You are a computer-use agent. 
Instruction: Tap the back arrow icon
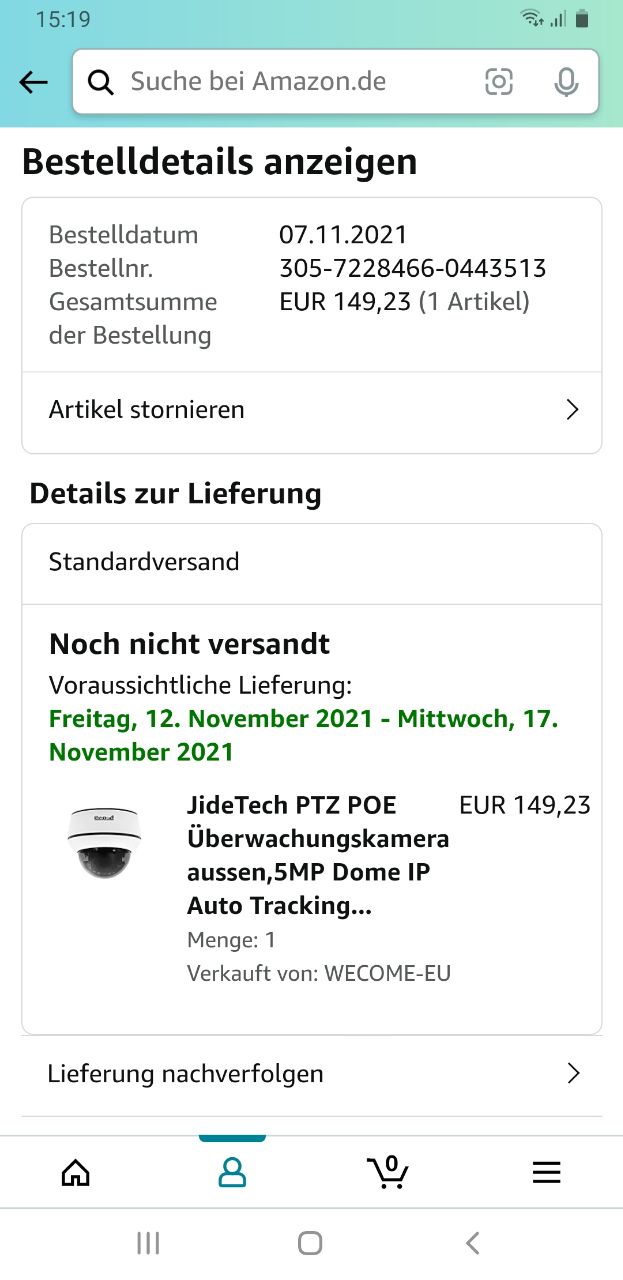click(34, 82)
